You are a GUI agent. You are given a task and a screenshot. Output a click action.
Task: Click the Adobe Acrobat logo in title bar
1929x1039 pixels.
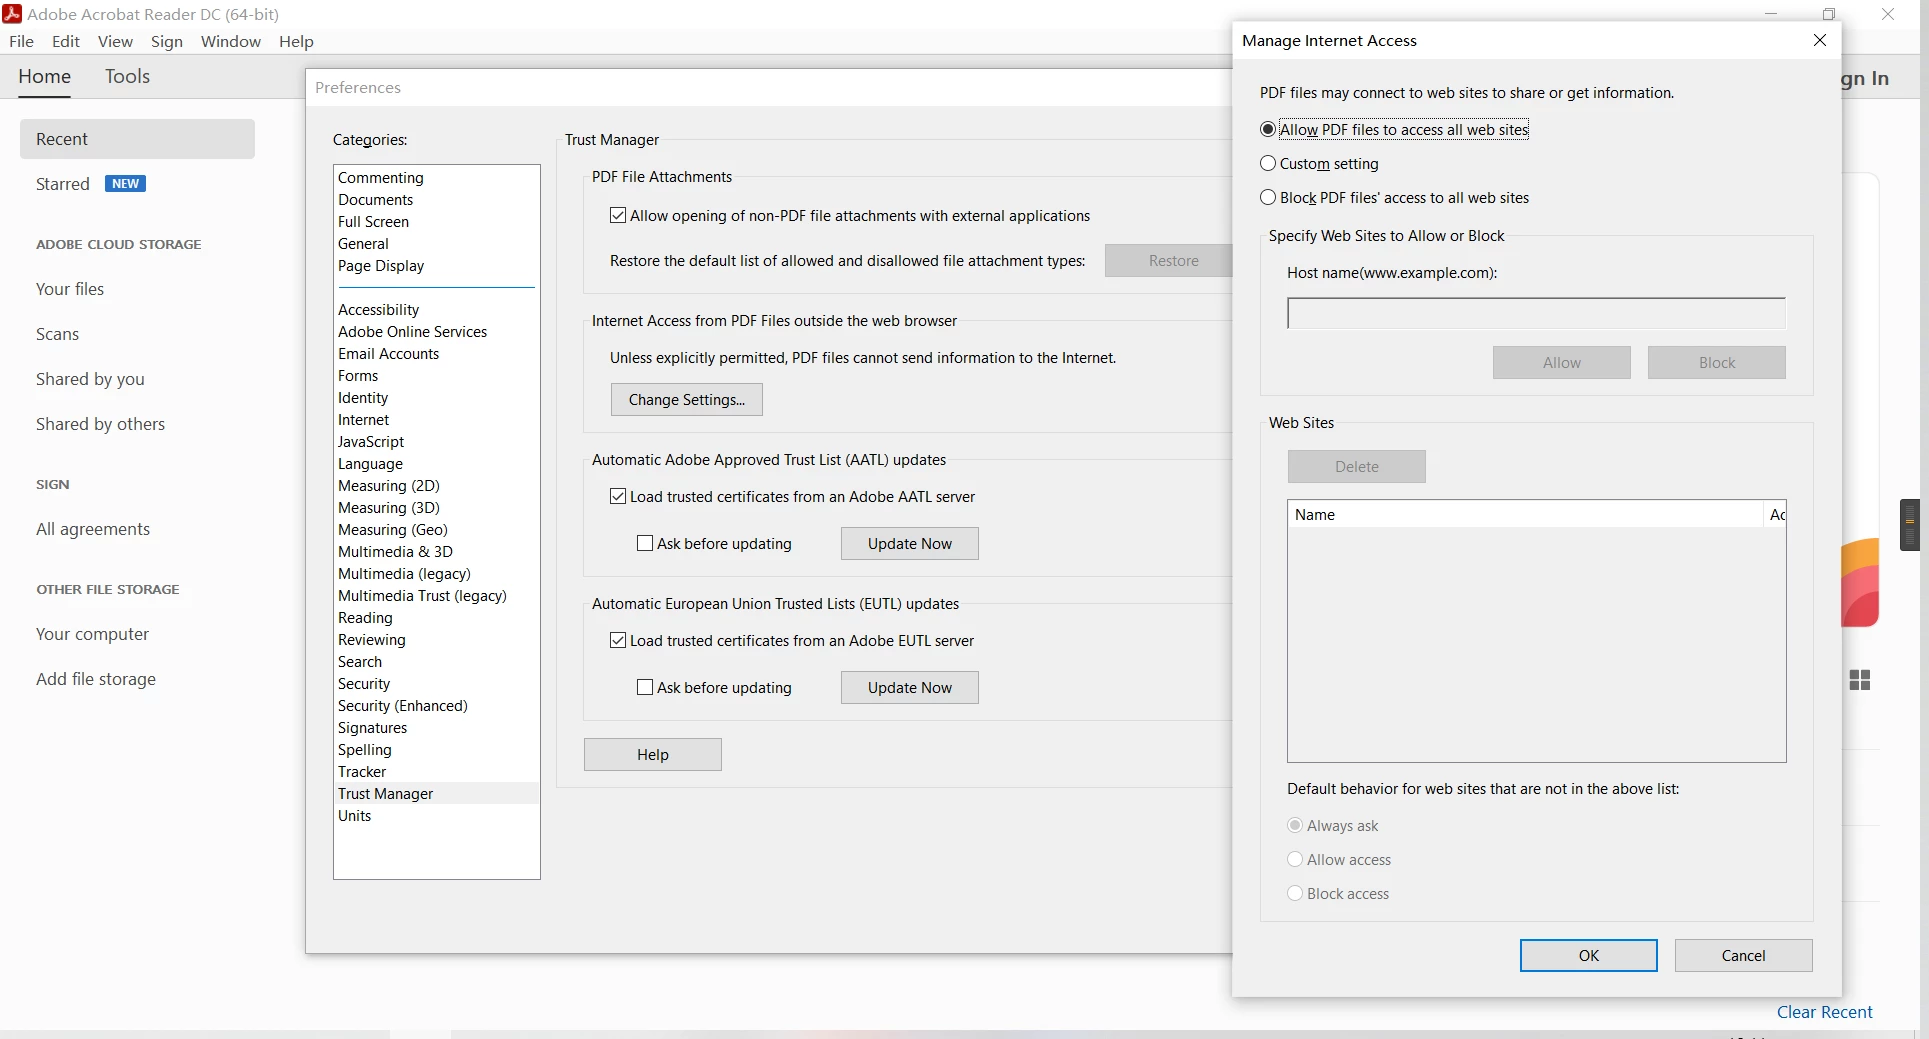12,14
